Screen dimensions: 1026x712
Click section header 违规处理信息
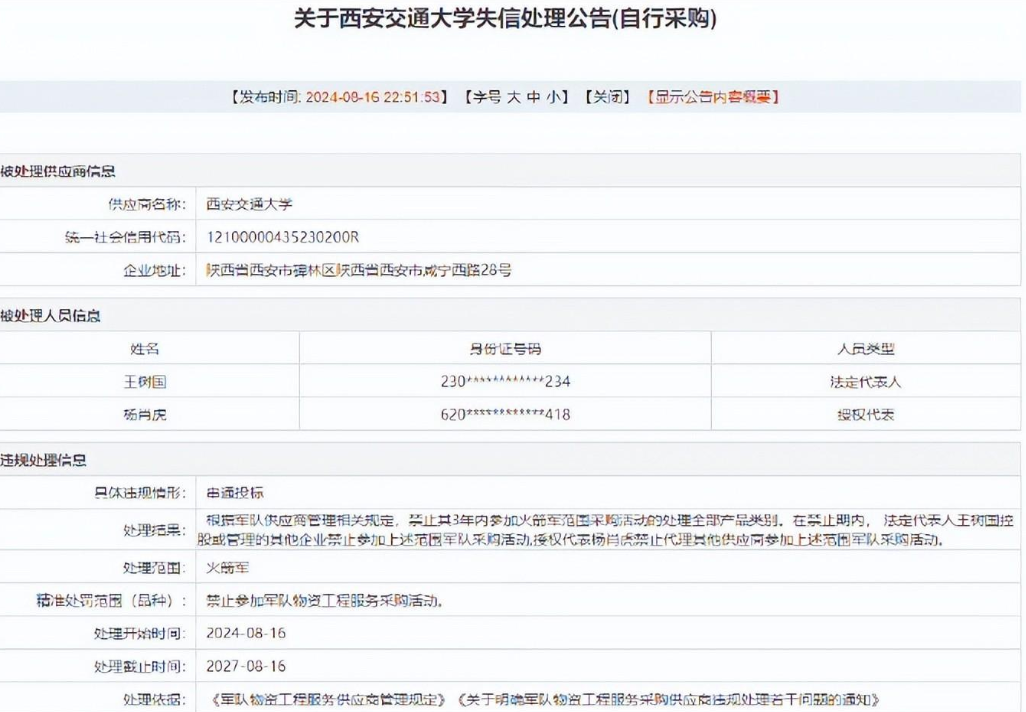pos(43,460)
